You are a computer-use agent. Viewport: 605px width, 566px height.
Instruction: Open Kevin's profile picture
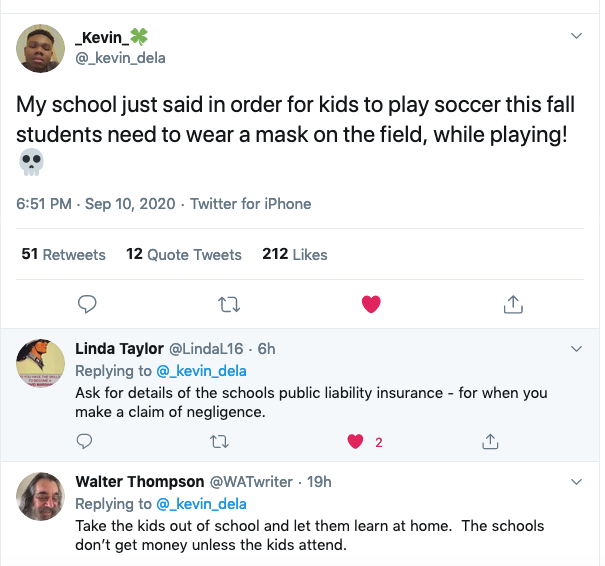42,47
